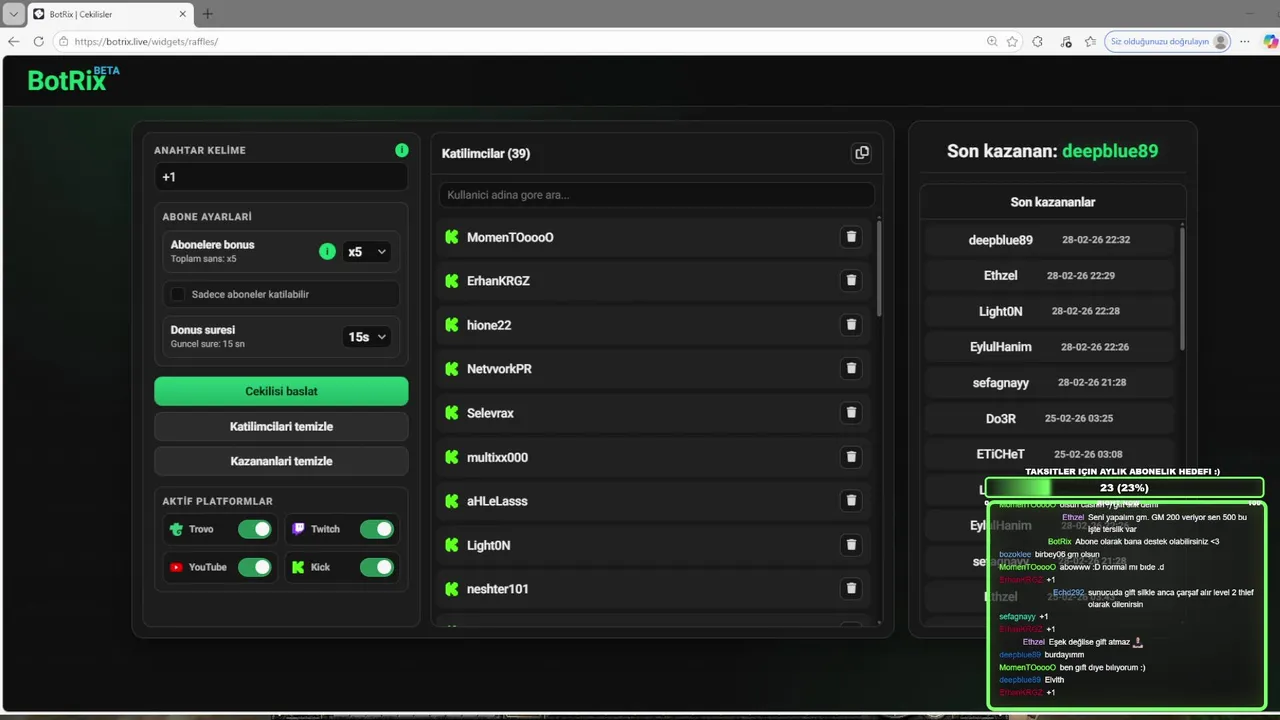Click Kazananlari temizle button
Image resolution: width=1280 pixels, height=720 pixels.
click(281, 461)
